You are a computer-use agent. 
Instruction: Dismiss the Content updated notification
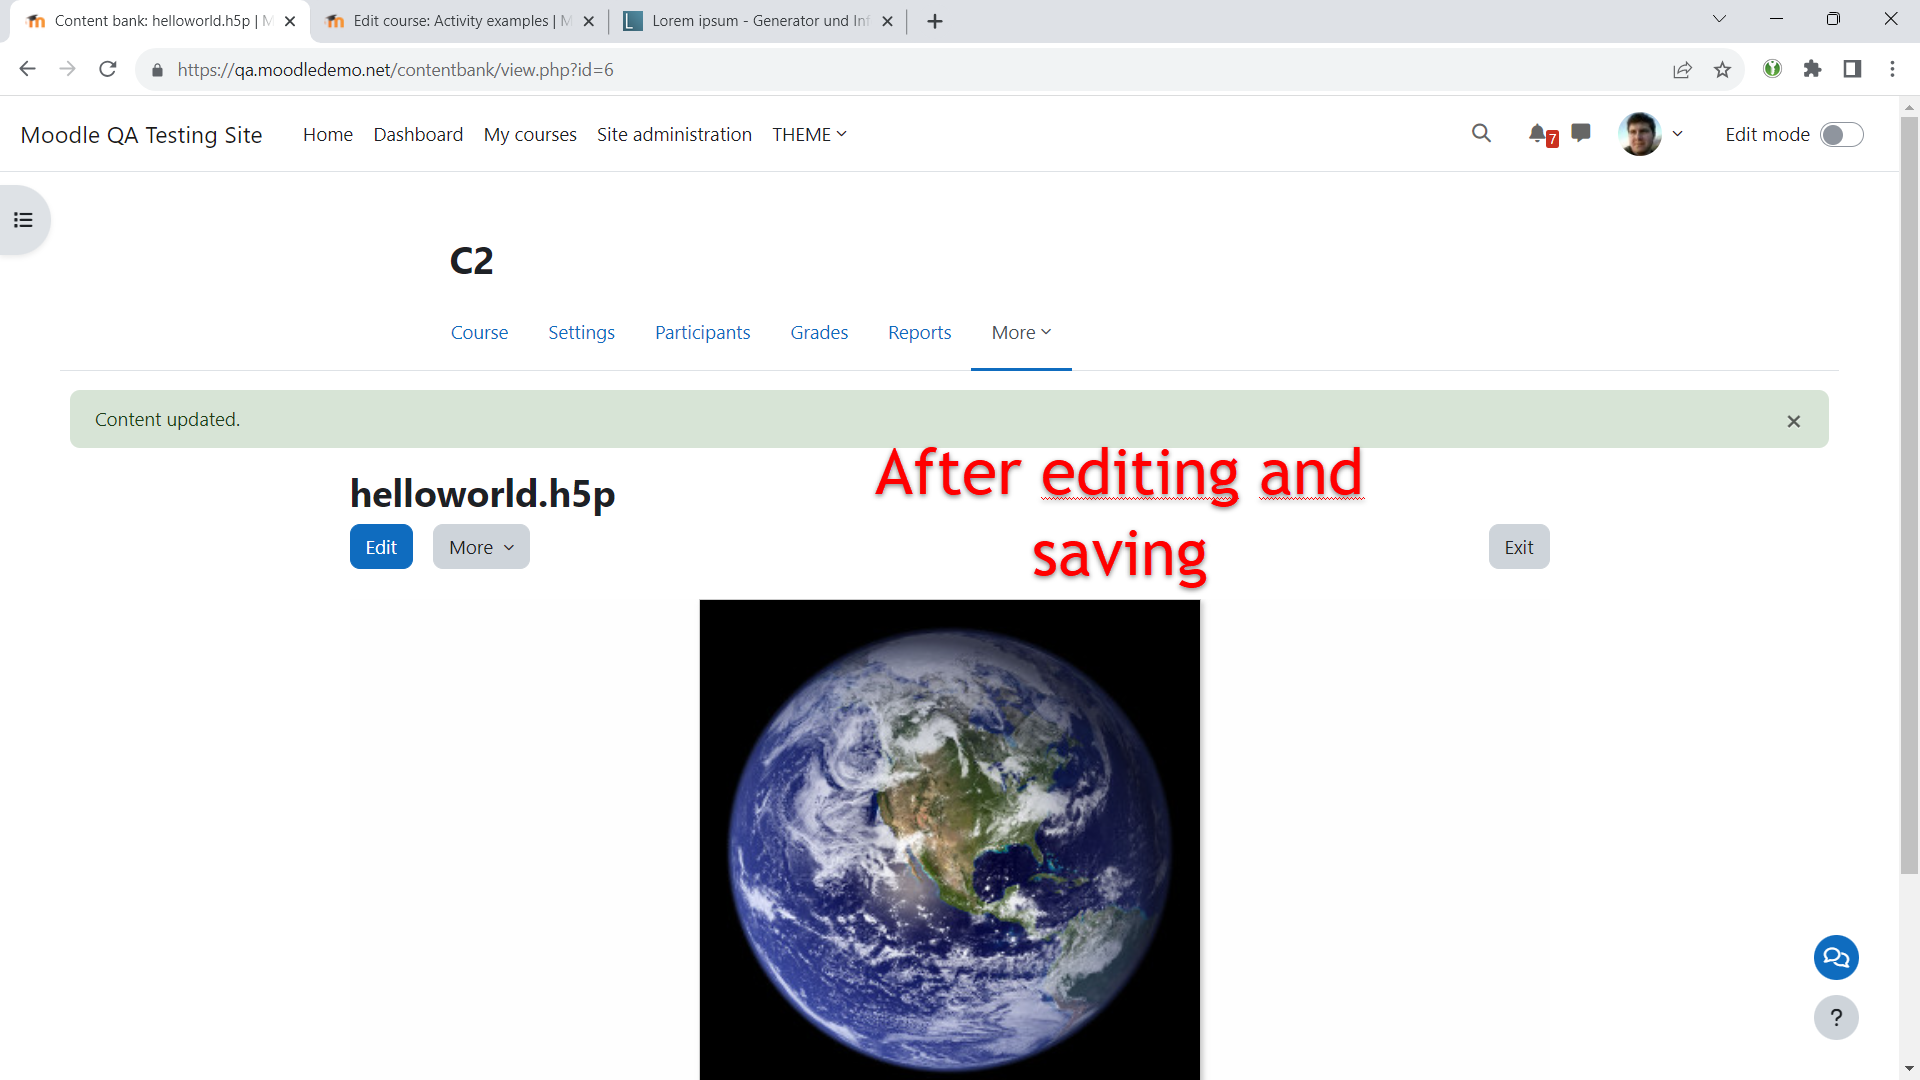1793,421
